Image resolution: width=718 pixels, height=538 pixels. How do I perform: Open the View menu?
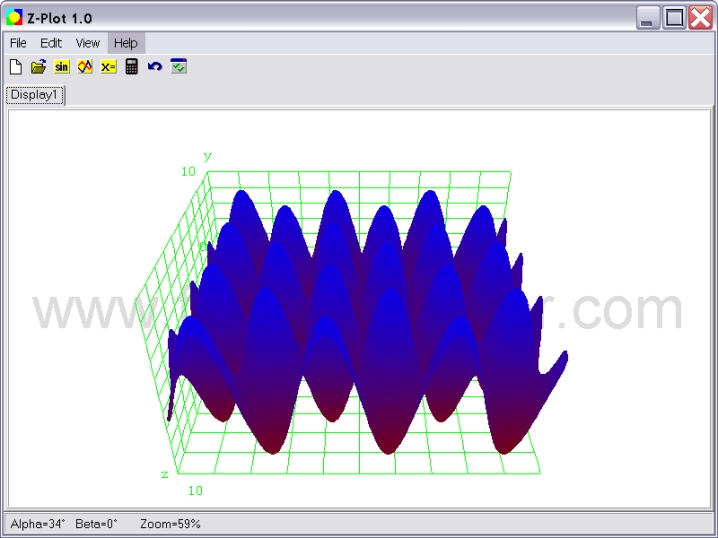coord(88,43)
